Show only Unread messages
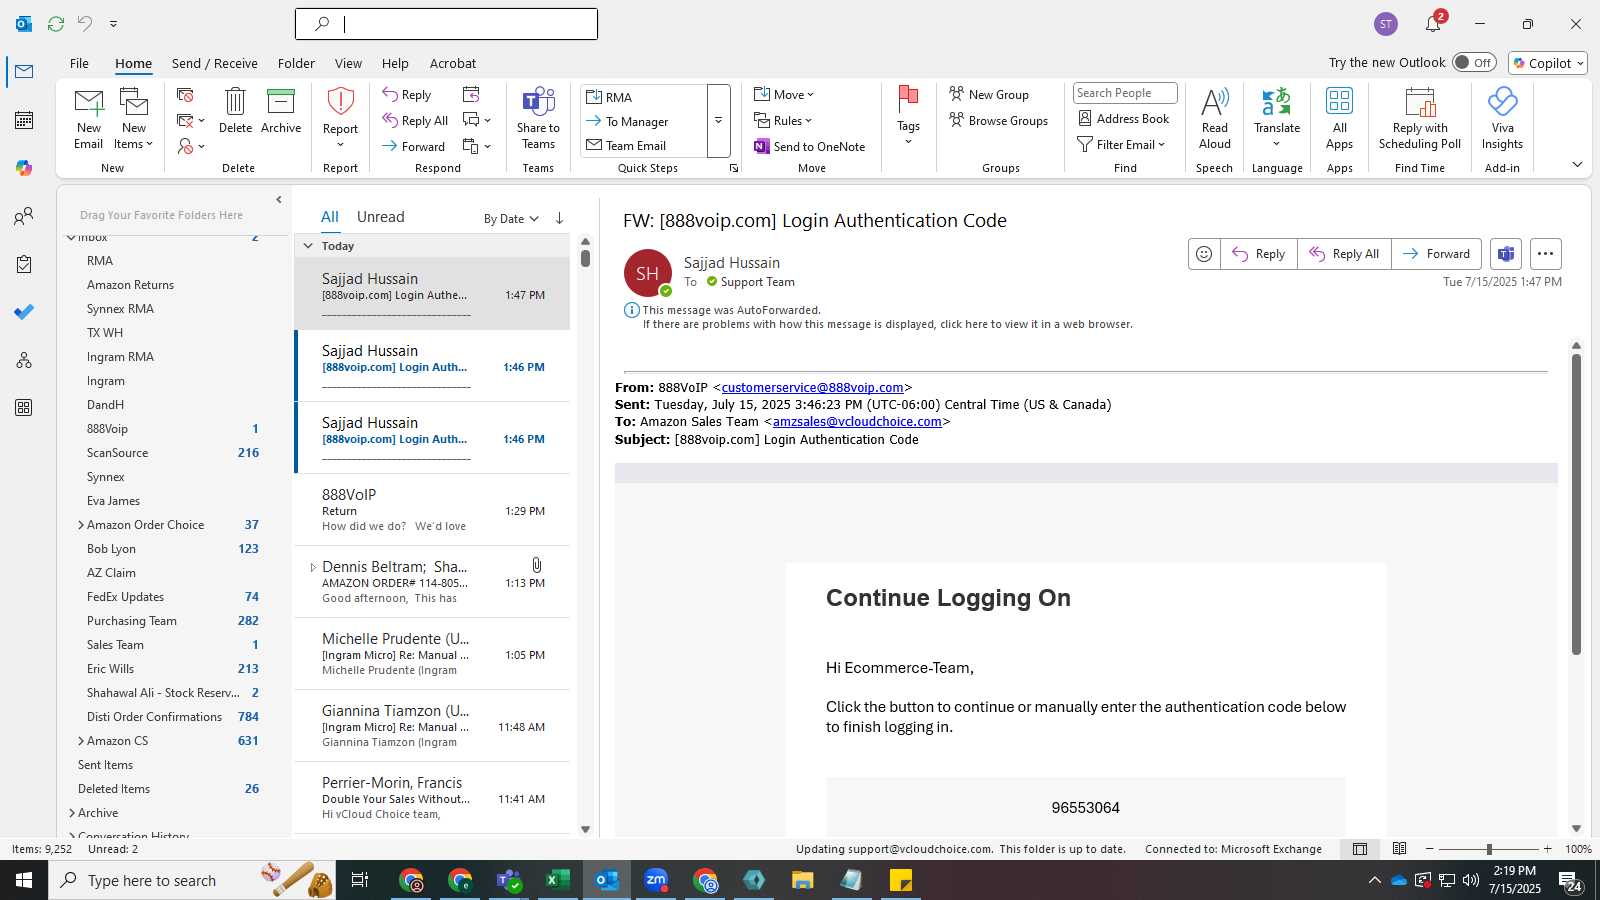The width and height of the screenshot is (1600, 900). tap(381, 217)
